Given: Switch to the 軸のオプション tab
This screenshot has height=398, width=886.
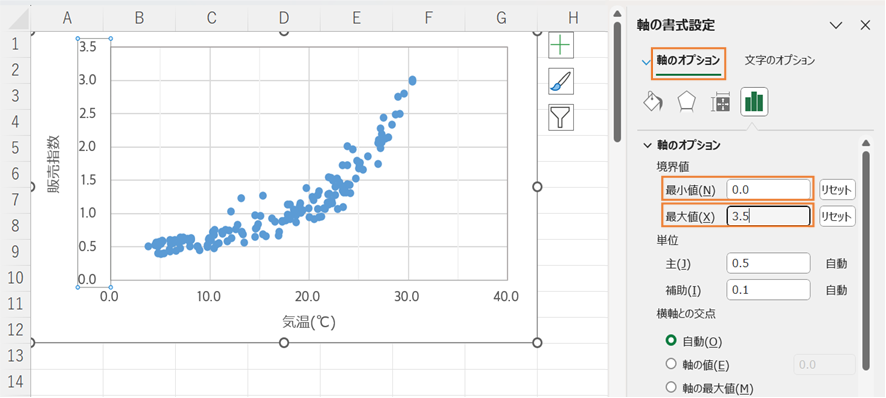Looking at the screenshot, I should (688, 60).
